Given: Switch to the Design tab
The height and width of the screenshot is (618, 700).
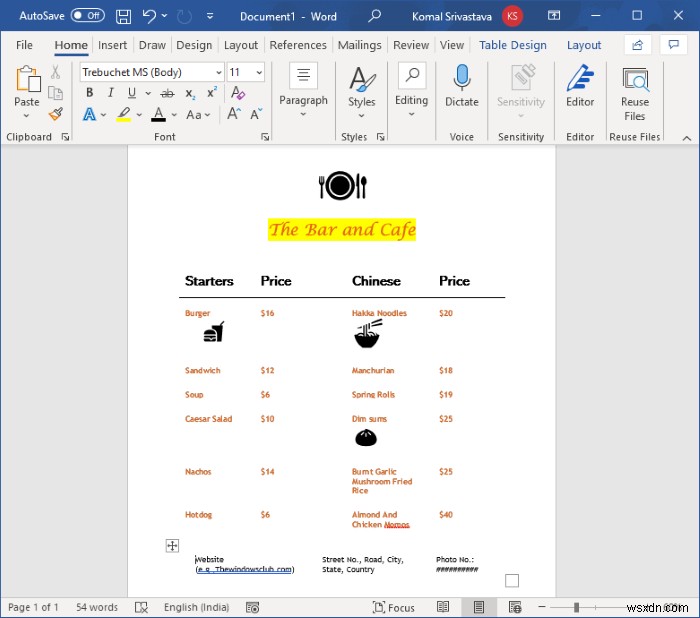Looking at the screenshot, I should 194,45.
